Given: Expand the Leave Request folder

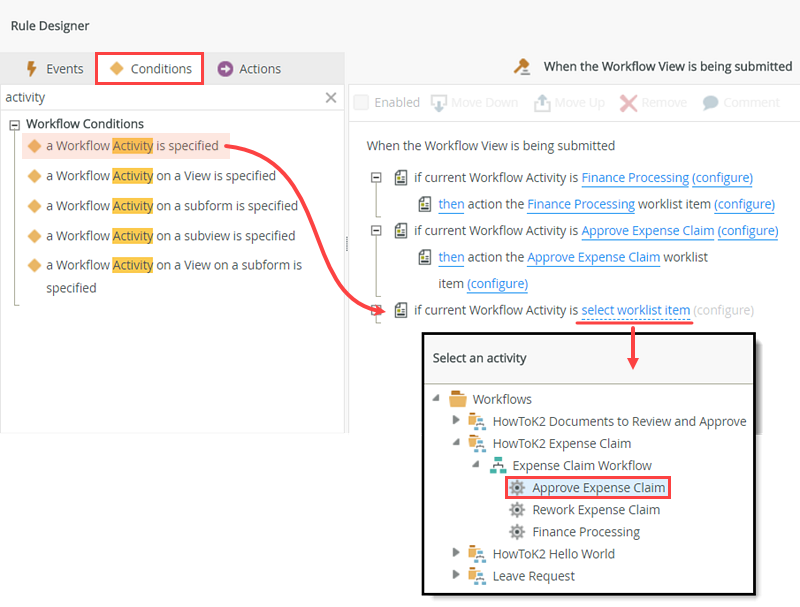Looking at the screenshot, I should click(458, 576).
